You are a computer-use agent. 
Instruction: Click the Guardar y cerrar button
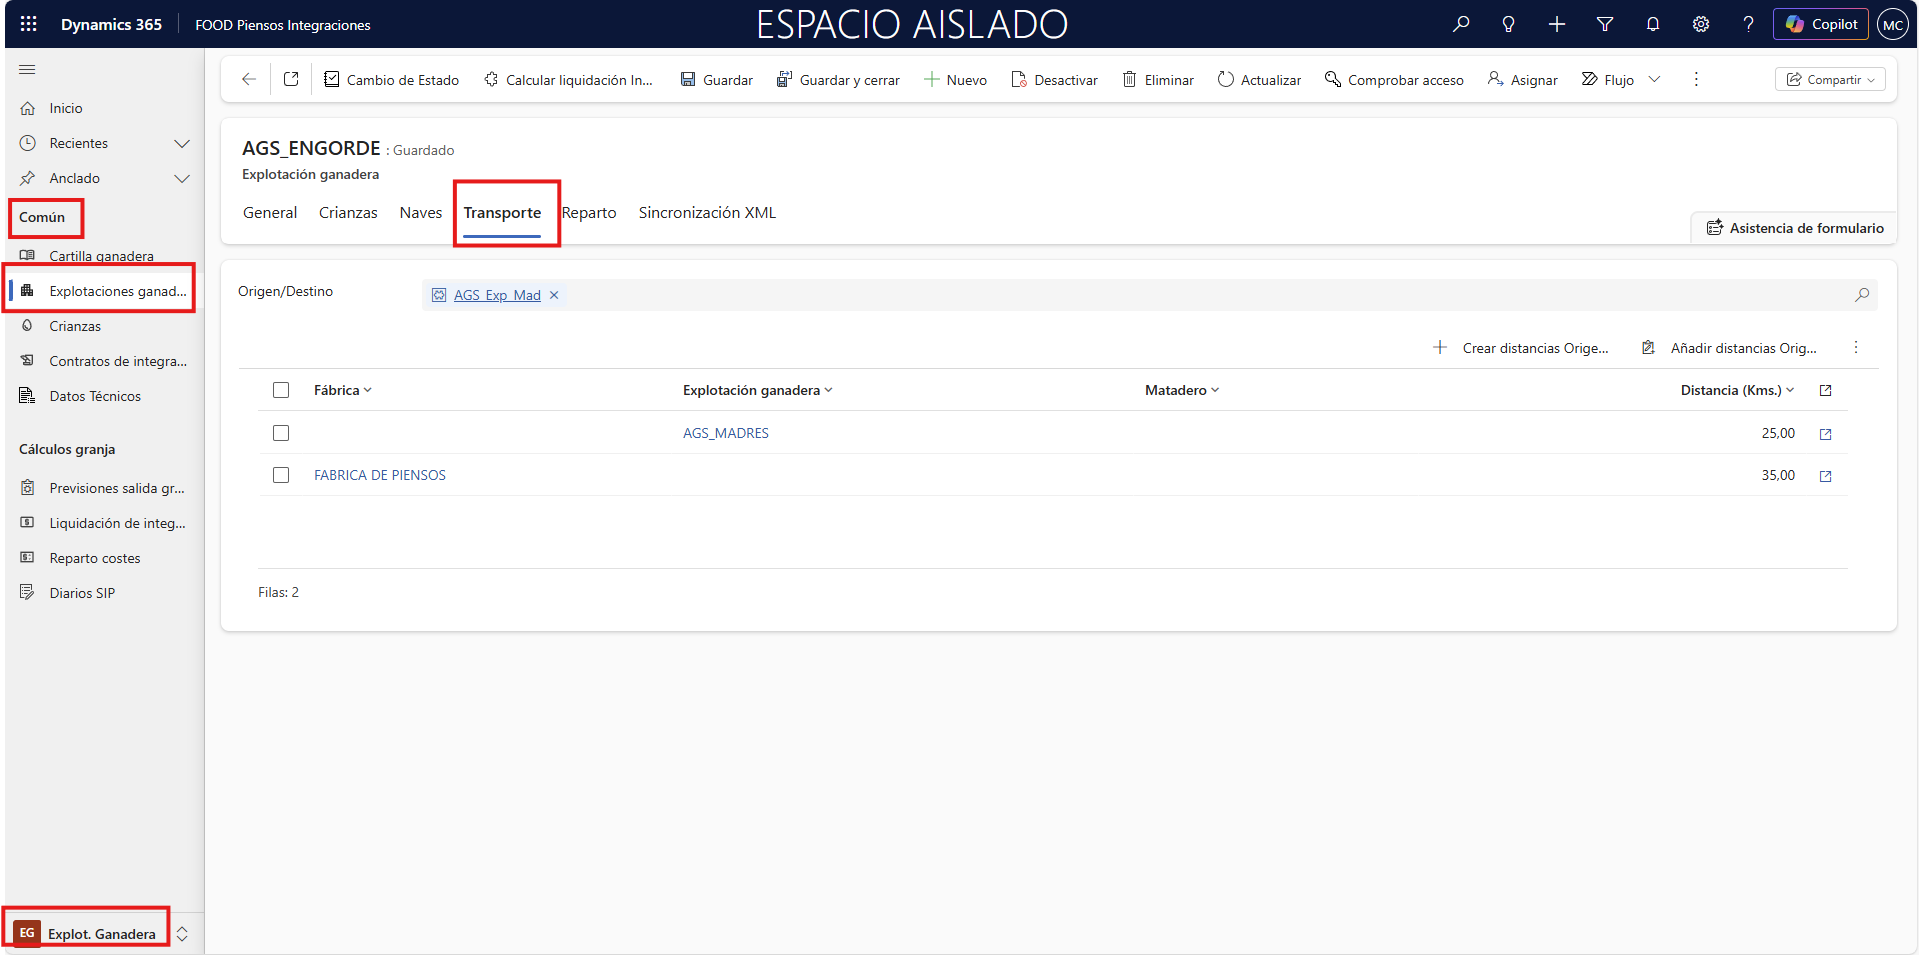coord(838,79)
